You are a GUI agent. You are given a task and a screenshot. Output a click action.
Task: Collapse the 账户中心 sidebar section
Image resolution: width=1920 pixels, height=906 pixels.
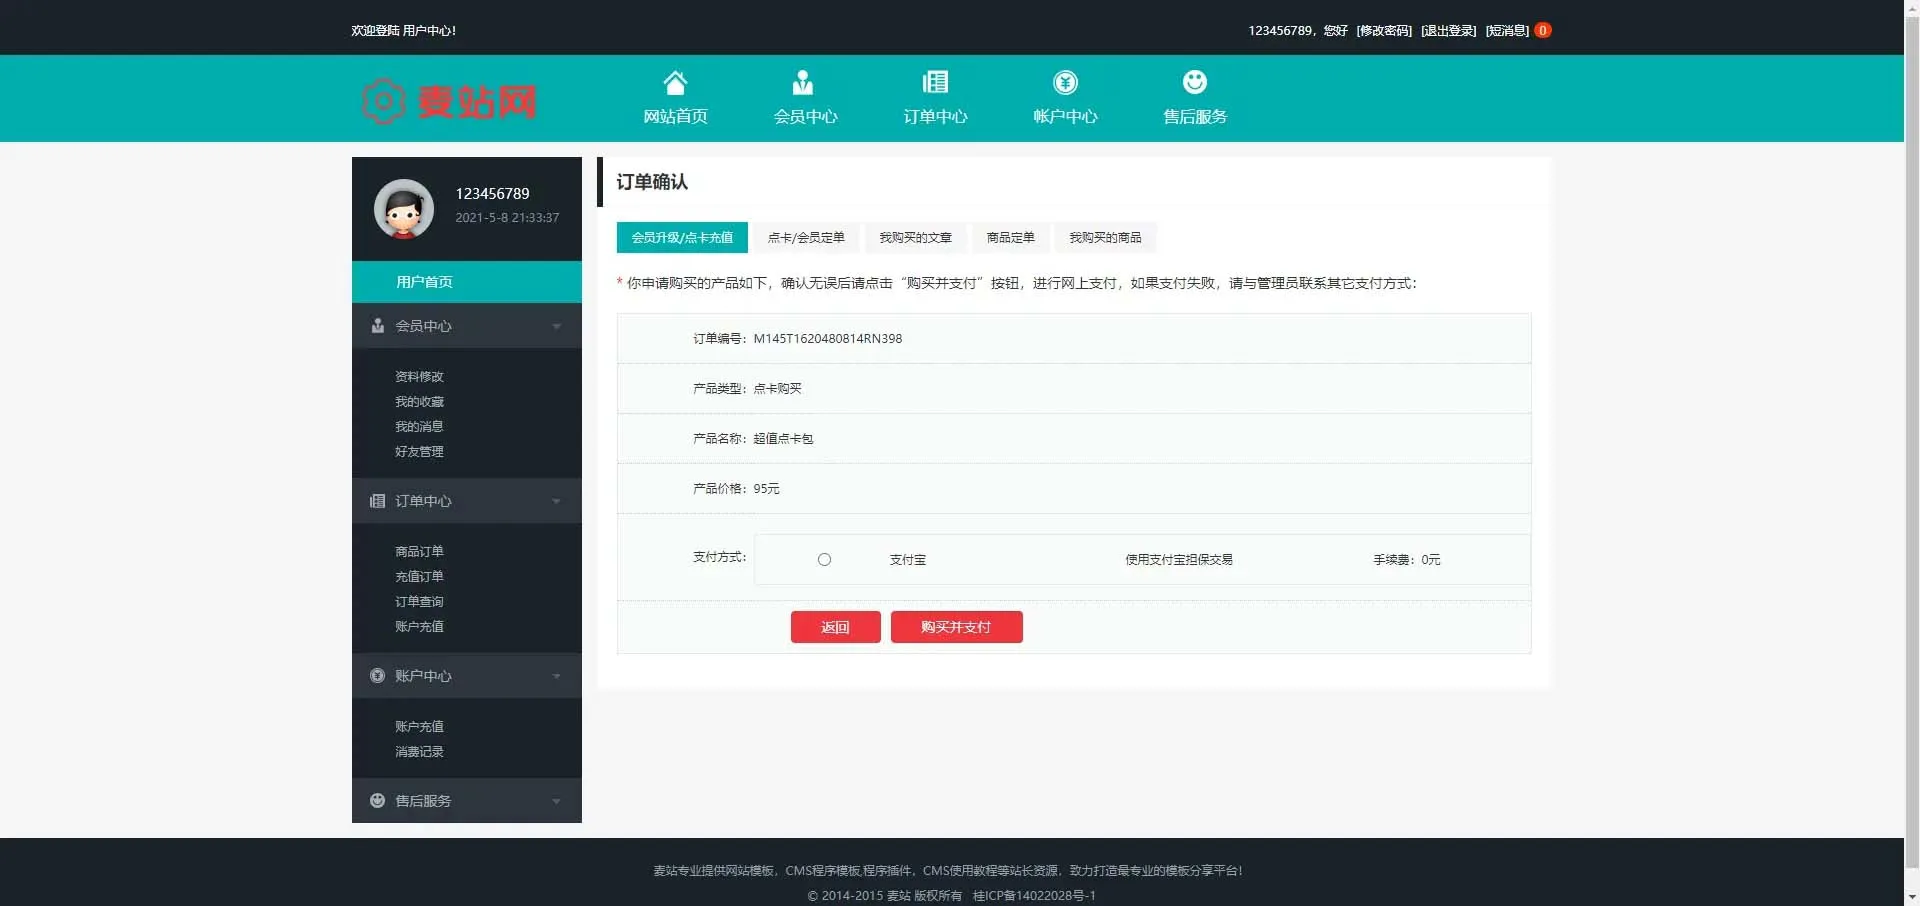pos(557,676)
